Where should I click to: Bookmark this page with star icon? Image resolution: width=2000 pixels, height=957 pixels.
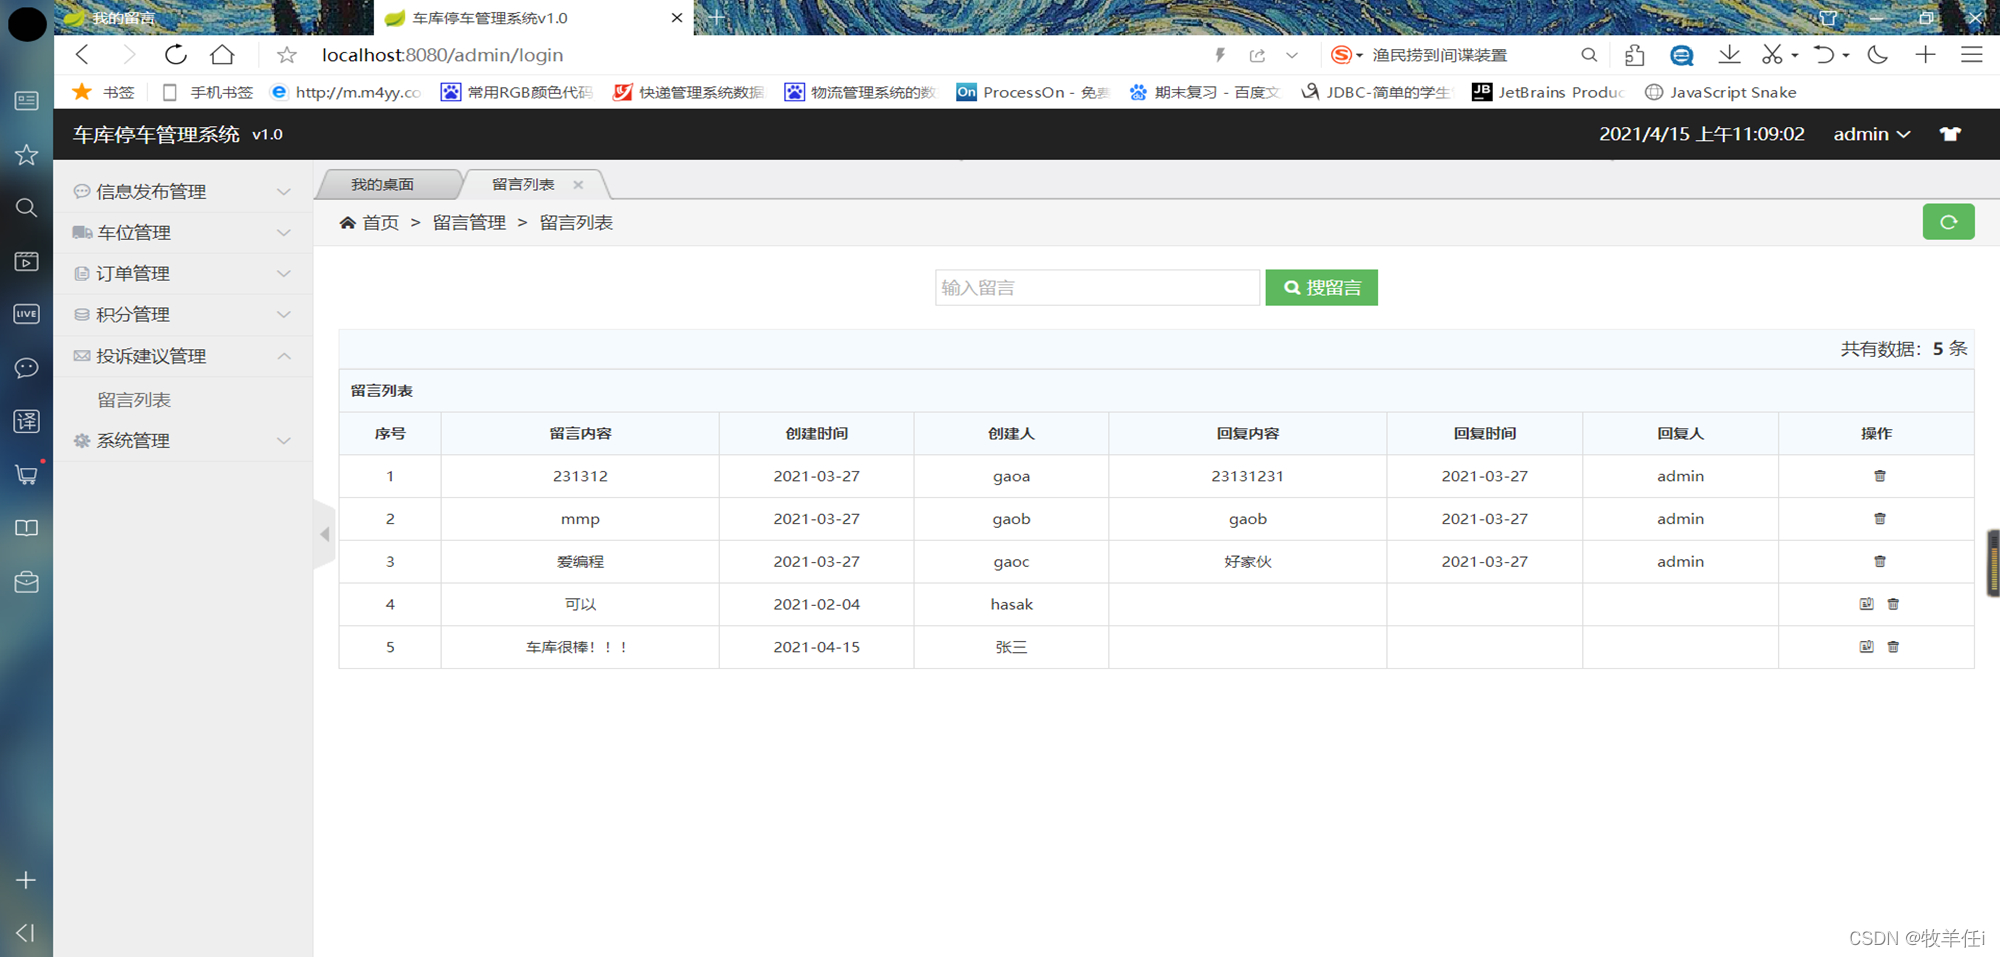[x=287, y=55]
